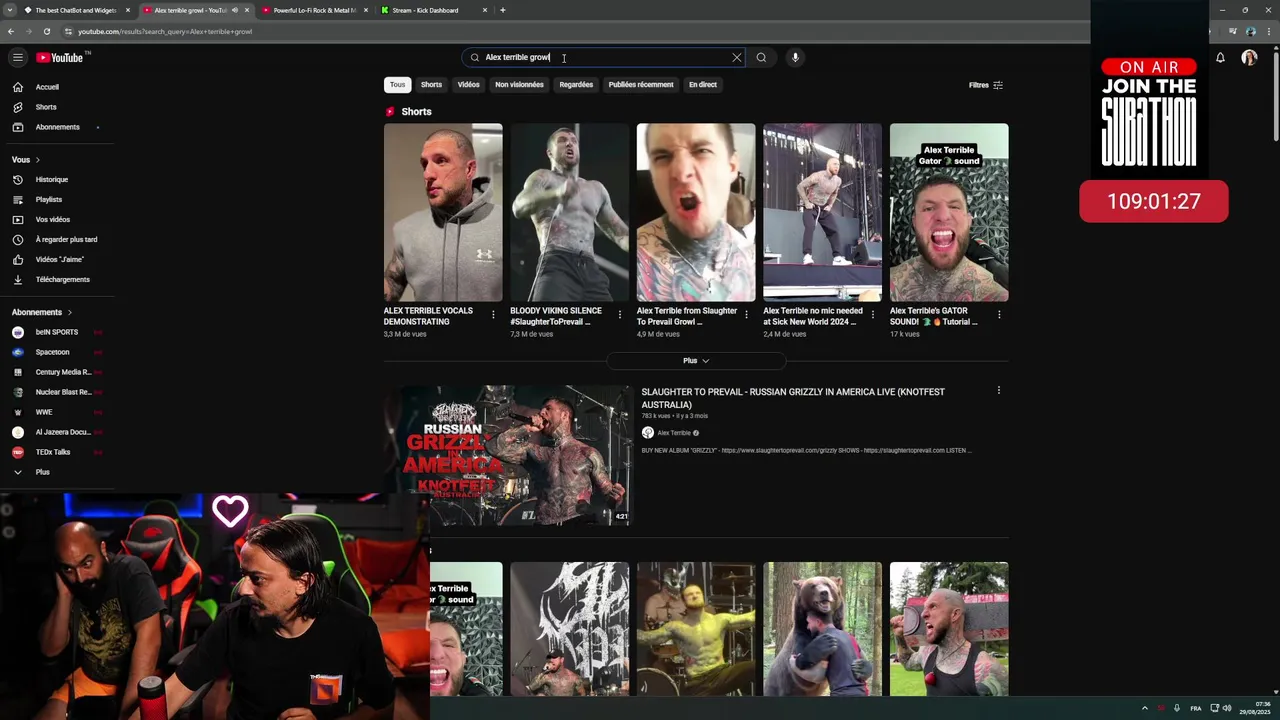Select the Non visionnées filter chip

(x=519, y=85)
